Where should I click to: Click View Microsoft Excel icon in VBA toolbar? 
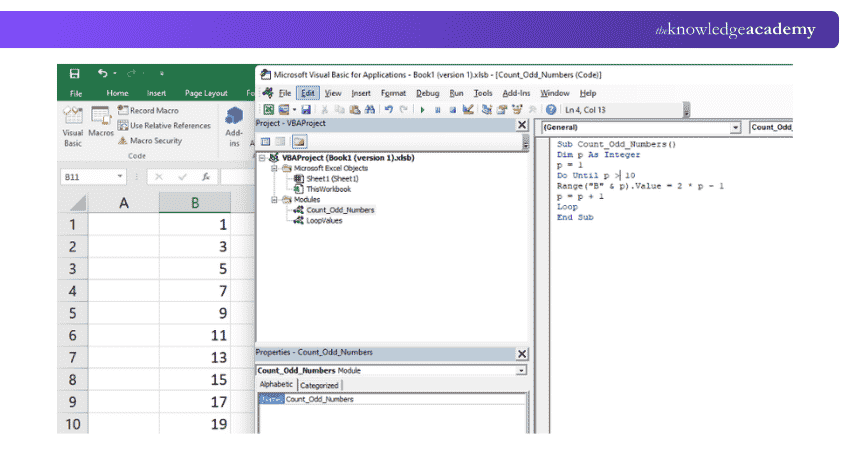pos(268,110)
